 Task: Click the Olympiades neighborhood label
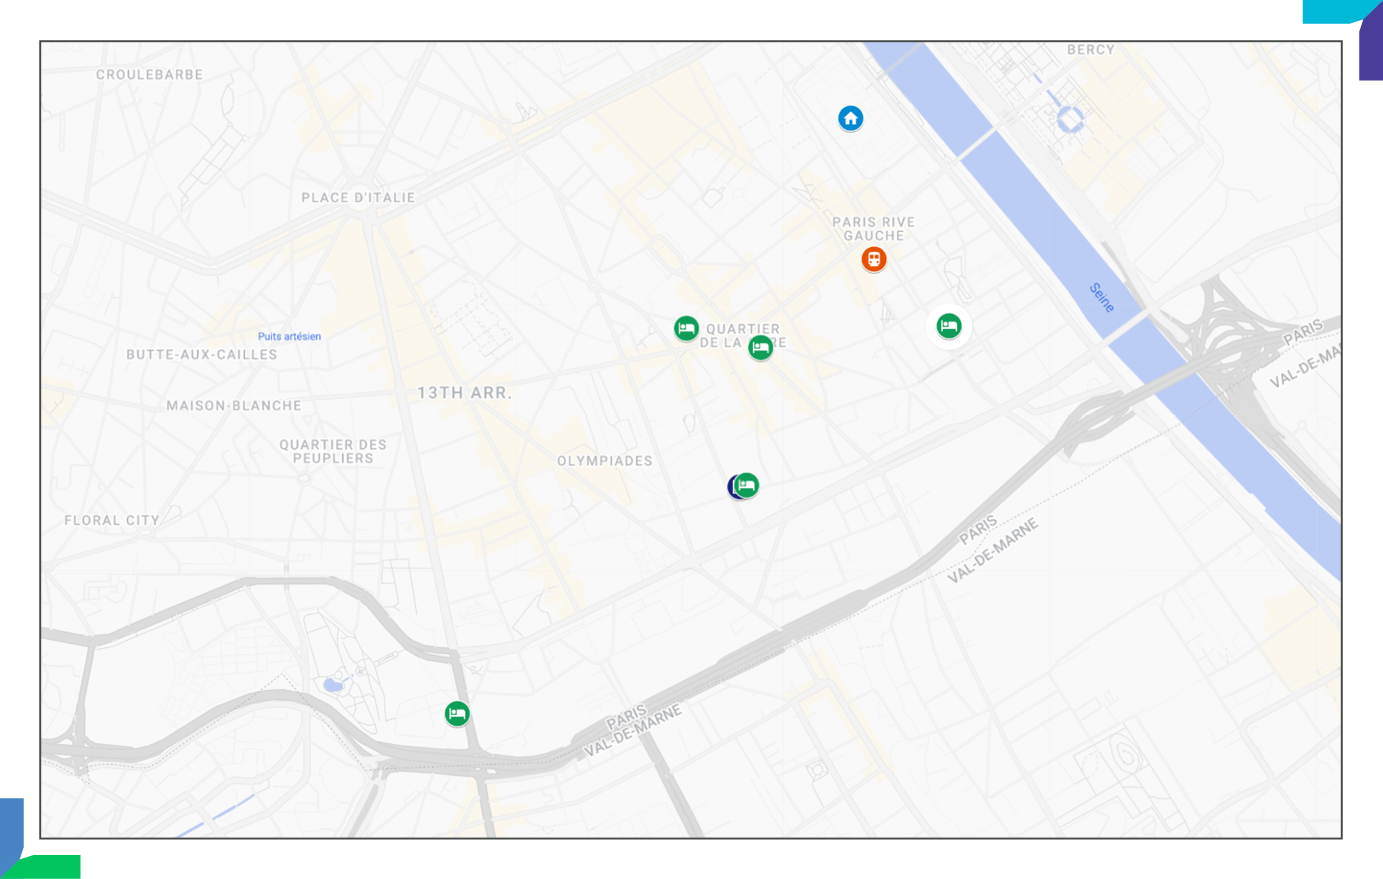tap(604, 461)
